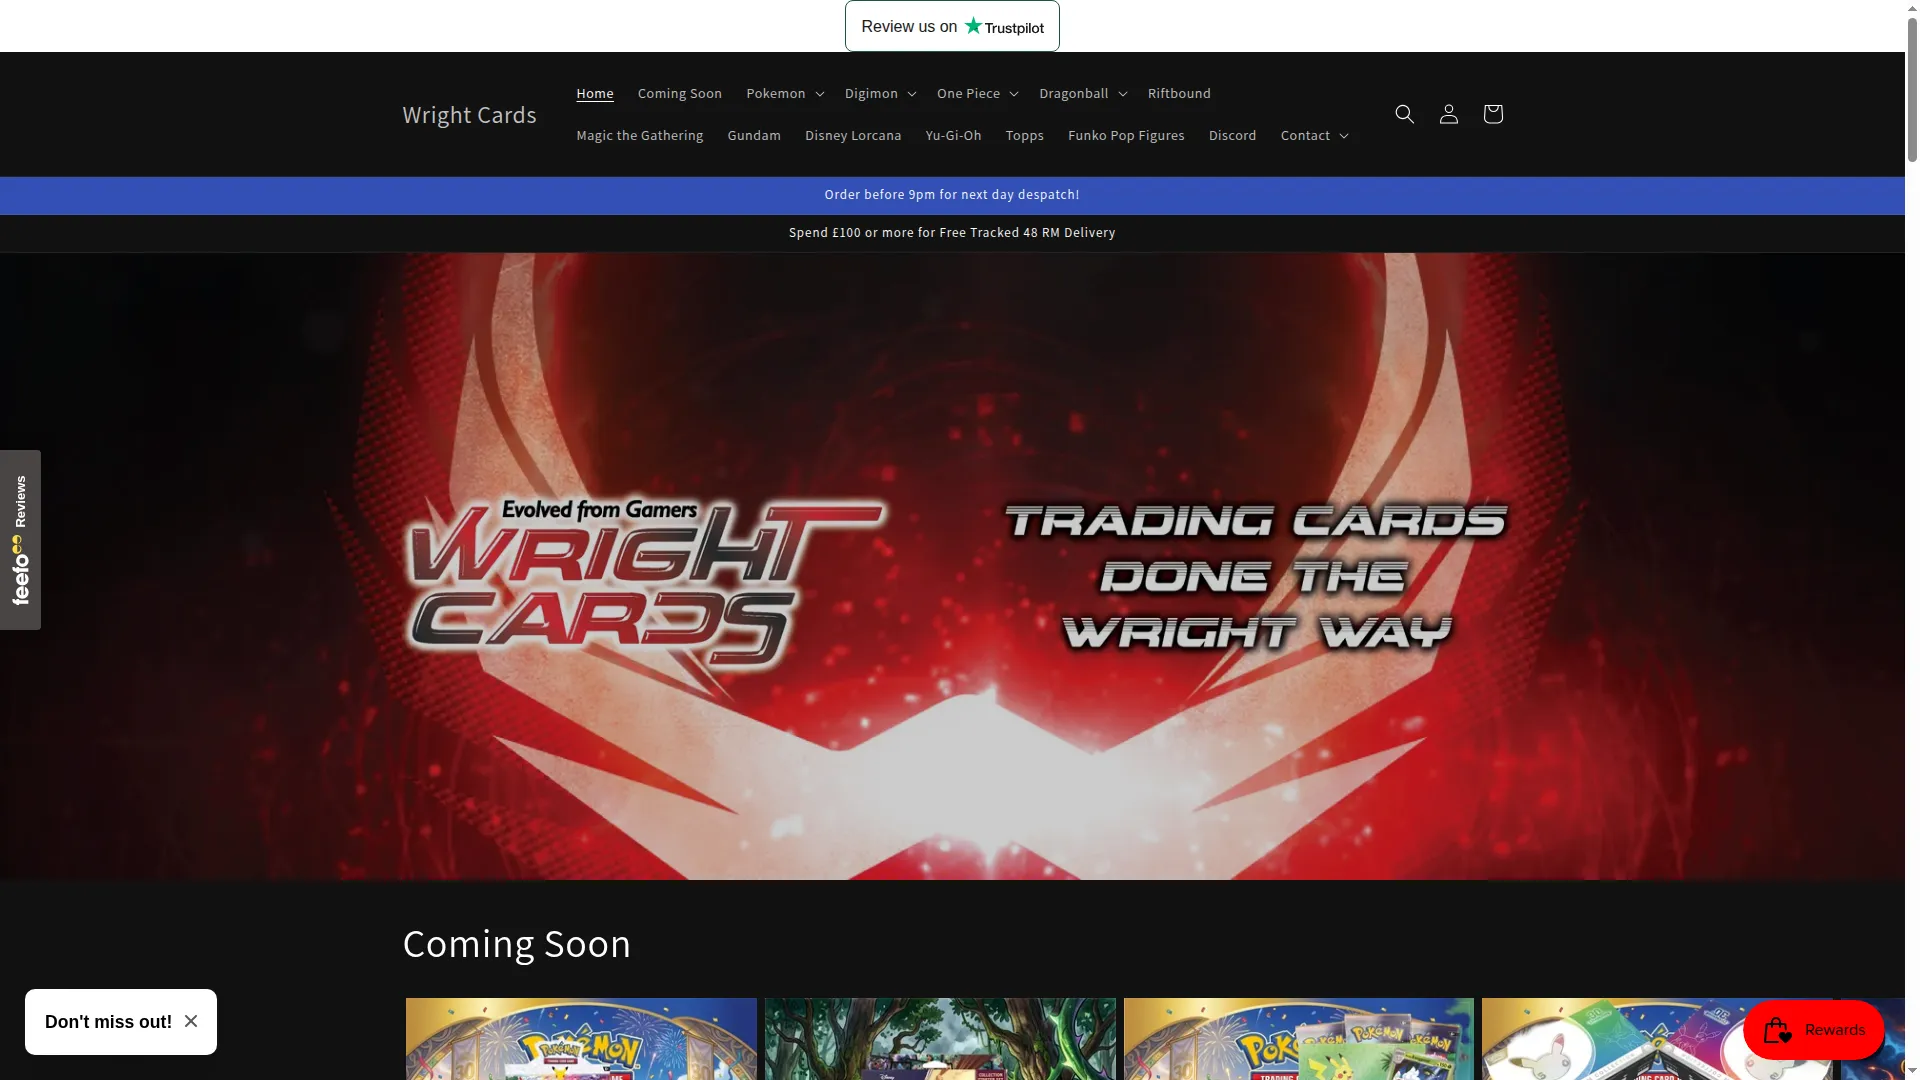This screenshot has width=1920, height=1080.
Task: Open the Coming Soon nav link
Action: [x=680, y=93]
